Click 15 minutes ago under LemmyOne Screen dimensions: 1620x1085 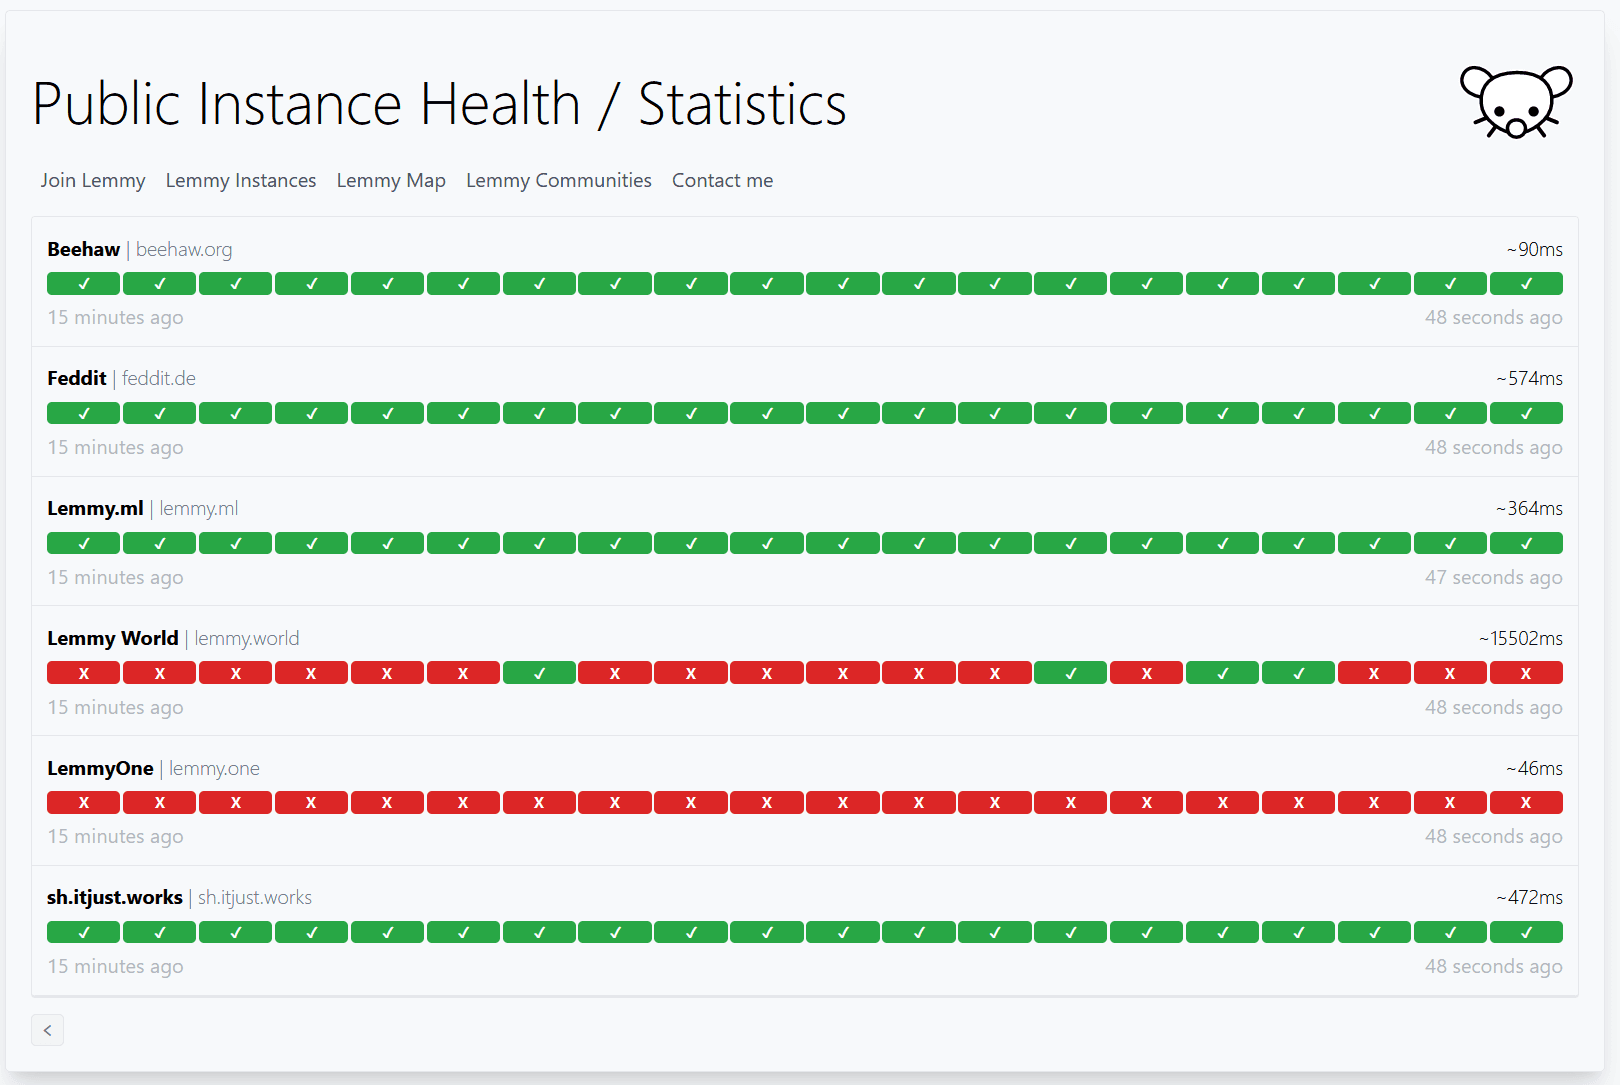click(x=116, y=837)
